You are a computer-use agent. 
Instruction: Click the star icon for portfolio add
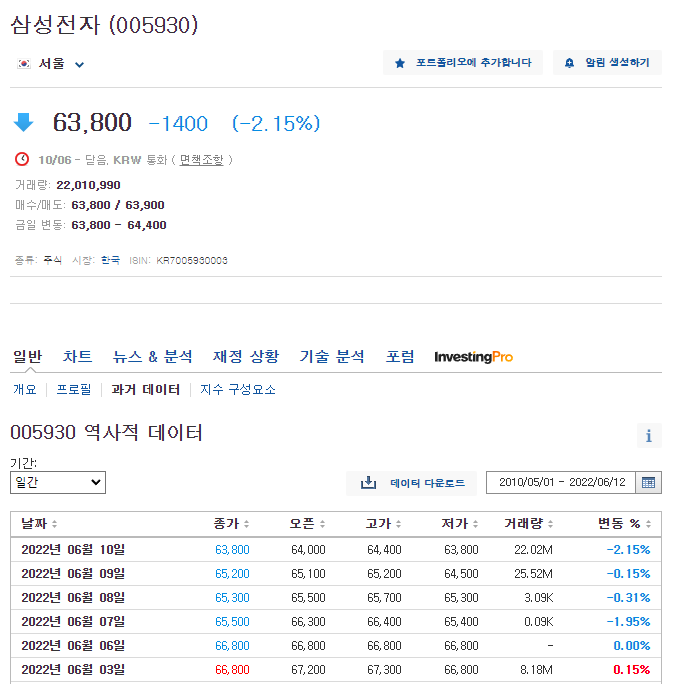400,63
